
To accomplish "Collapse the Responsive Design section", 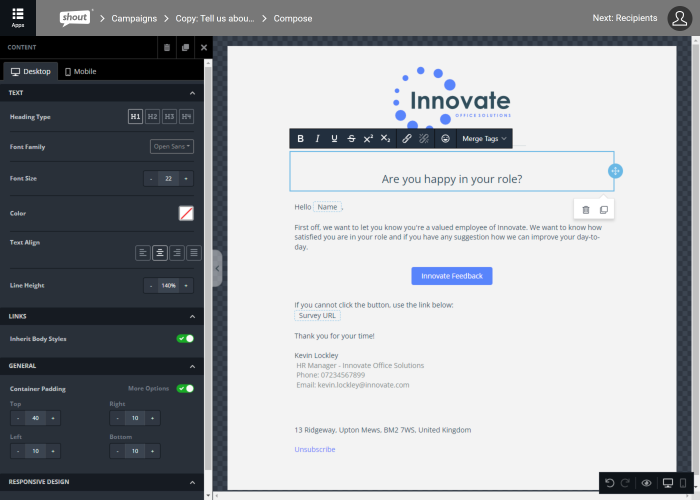I will pyautogui.click(x=192, y=482).
